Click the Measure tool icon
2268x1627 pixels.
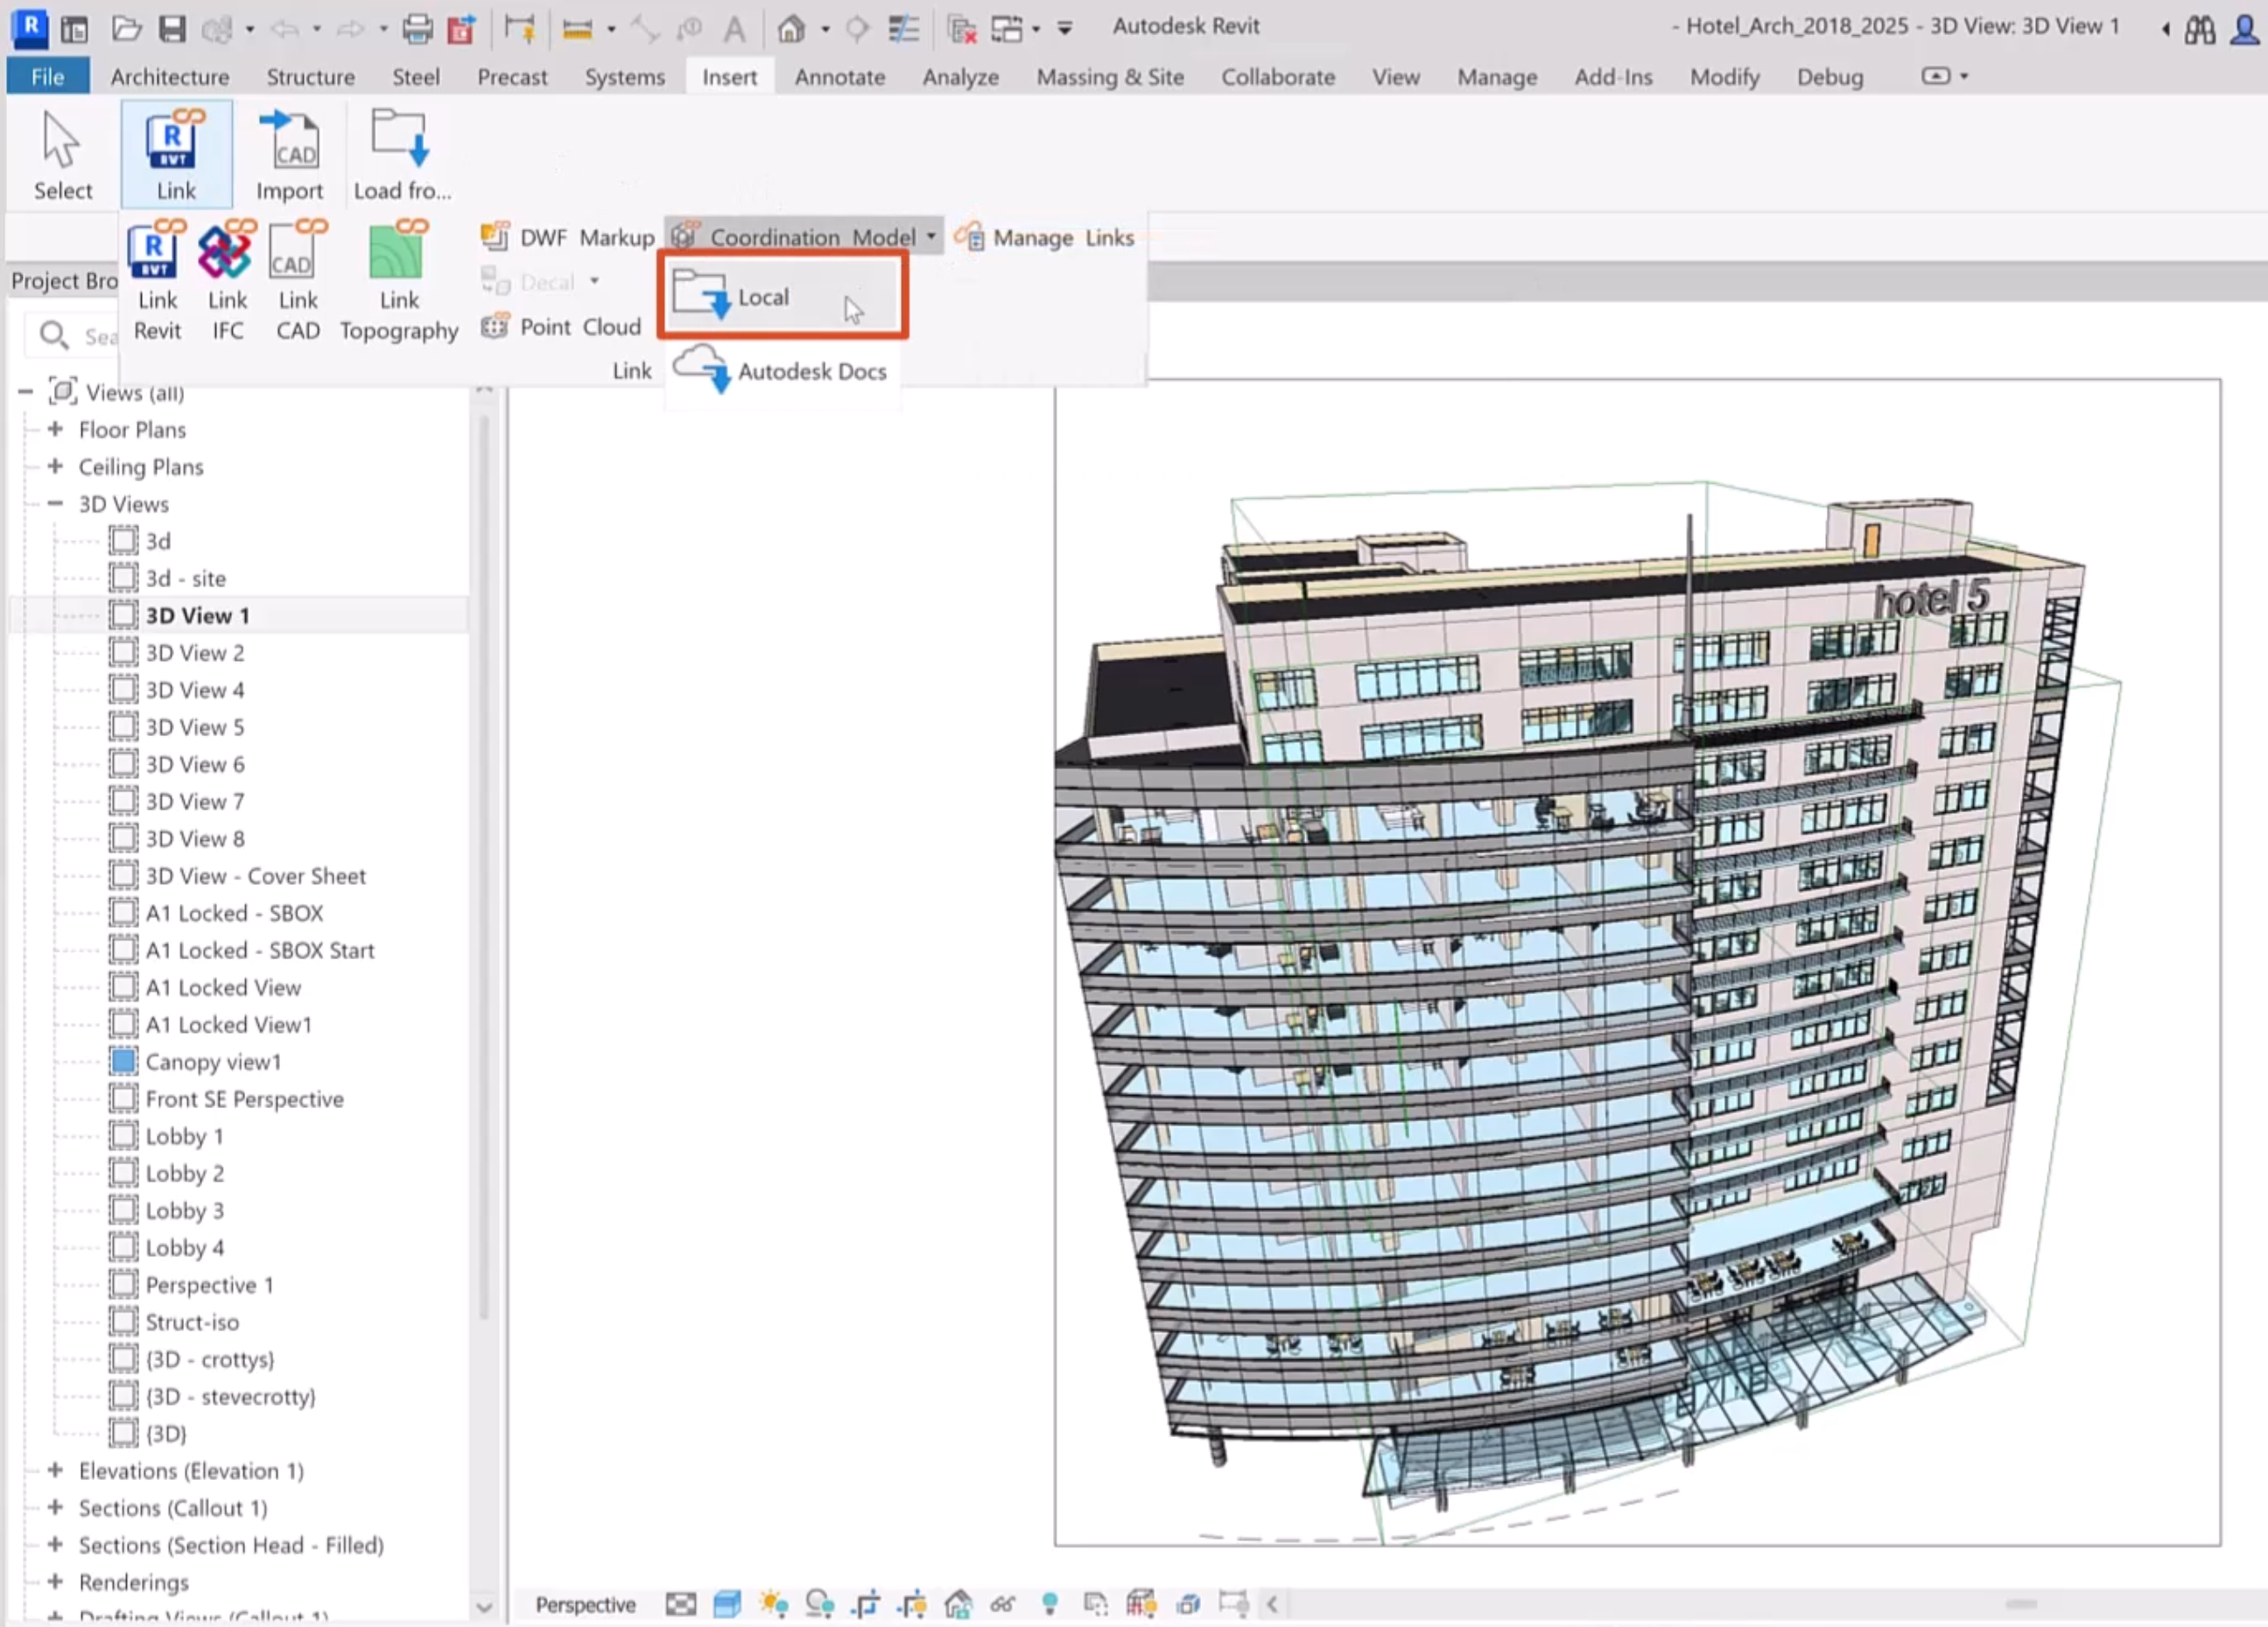[577, 28]
